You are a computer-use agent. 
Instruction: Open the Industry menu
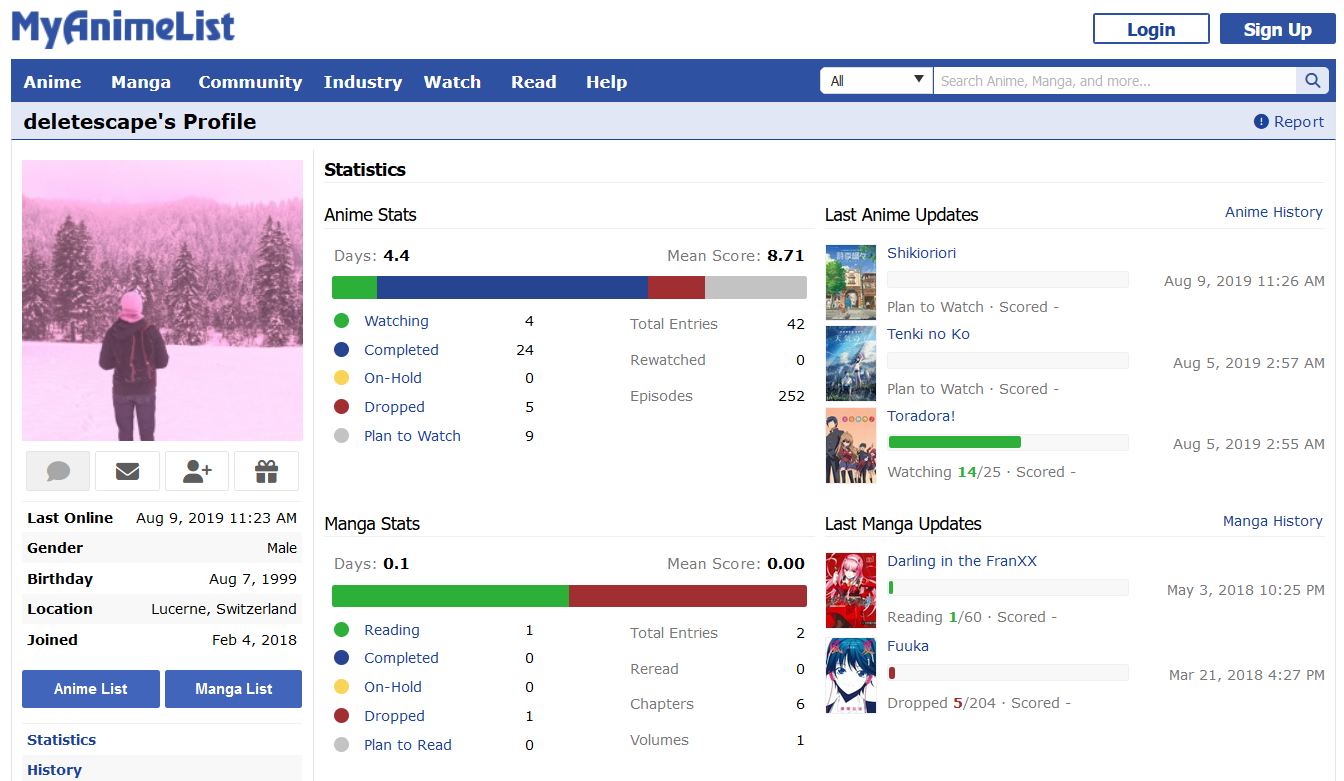click(363, 82)
